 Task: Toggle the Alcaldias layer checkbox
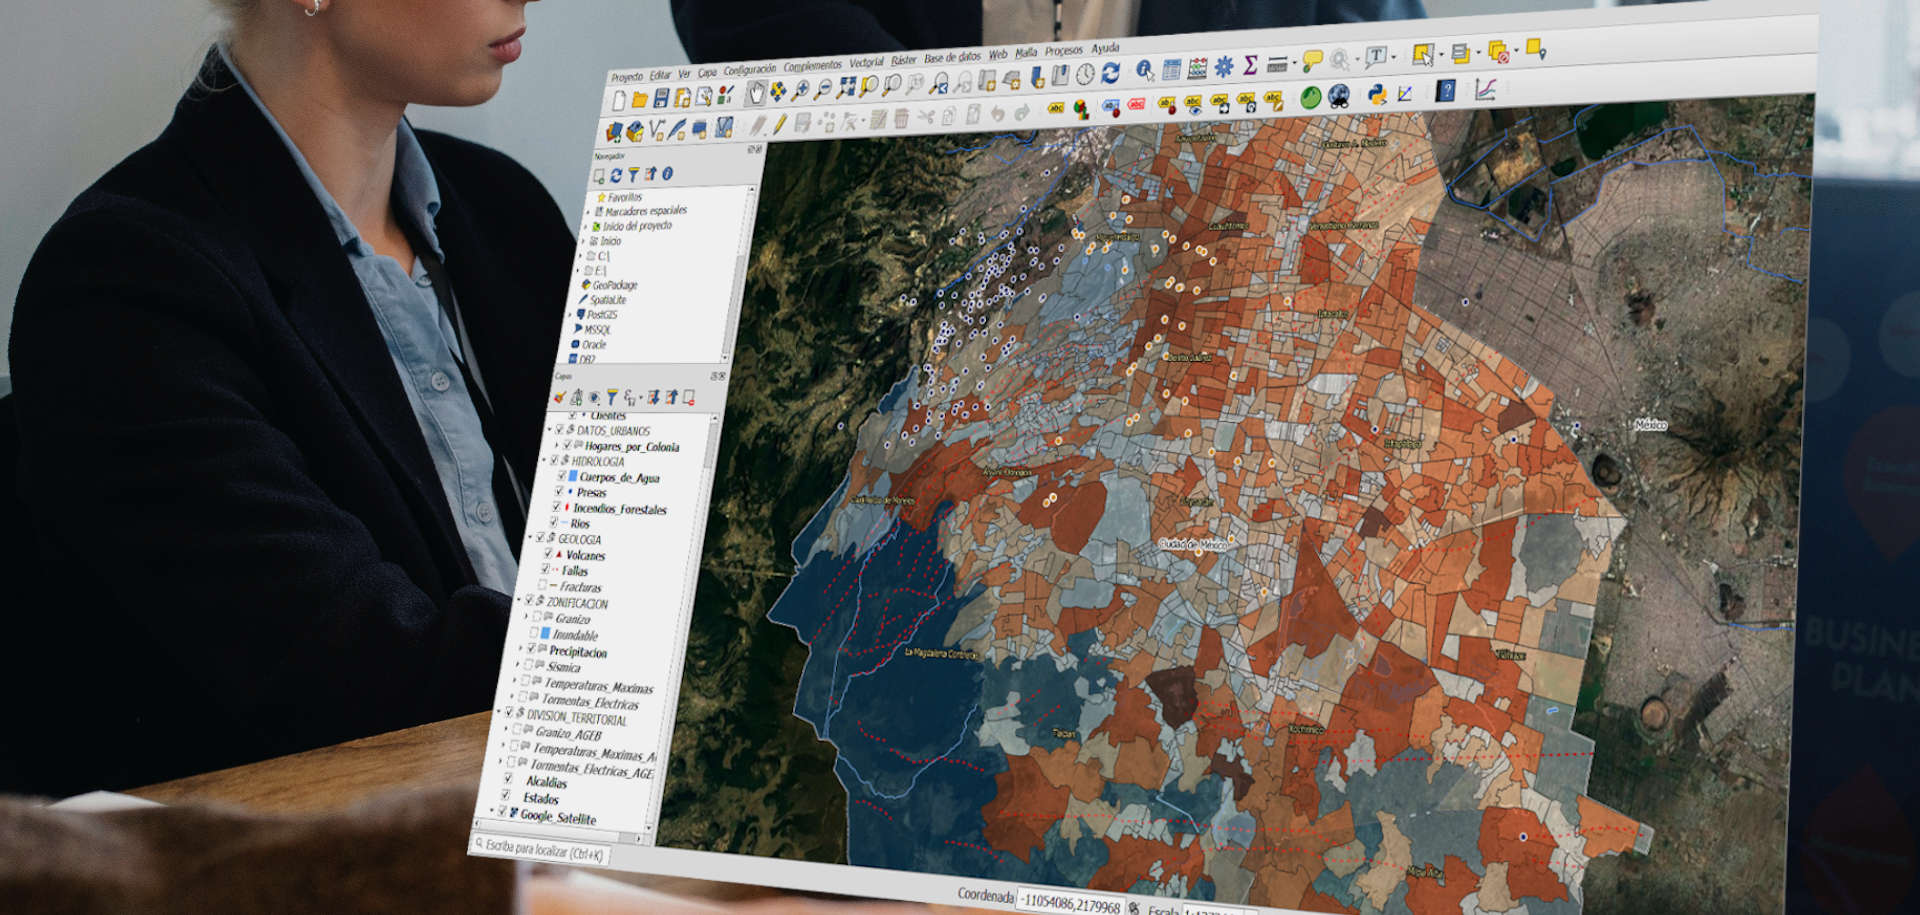coord(507,779)
